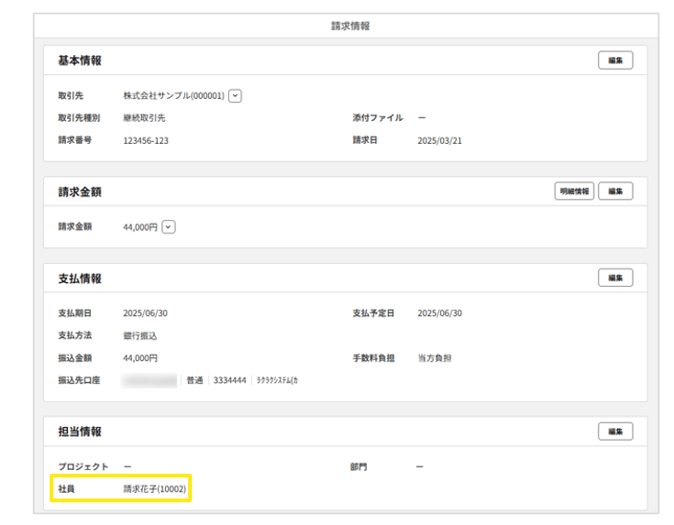Click the 支払期日 date value
The width and height of the screenshot is (674, 525).
pyautogui.click(x=145, y=313)
